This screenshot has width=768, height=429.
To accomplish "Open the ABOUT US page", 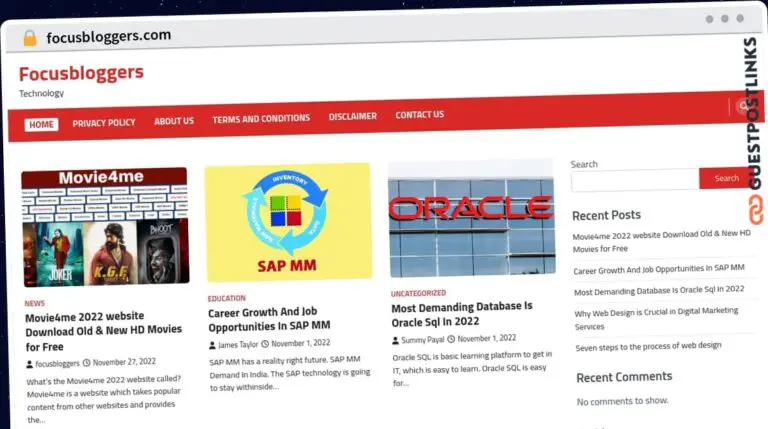I will point(174,120).
